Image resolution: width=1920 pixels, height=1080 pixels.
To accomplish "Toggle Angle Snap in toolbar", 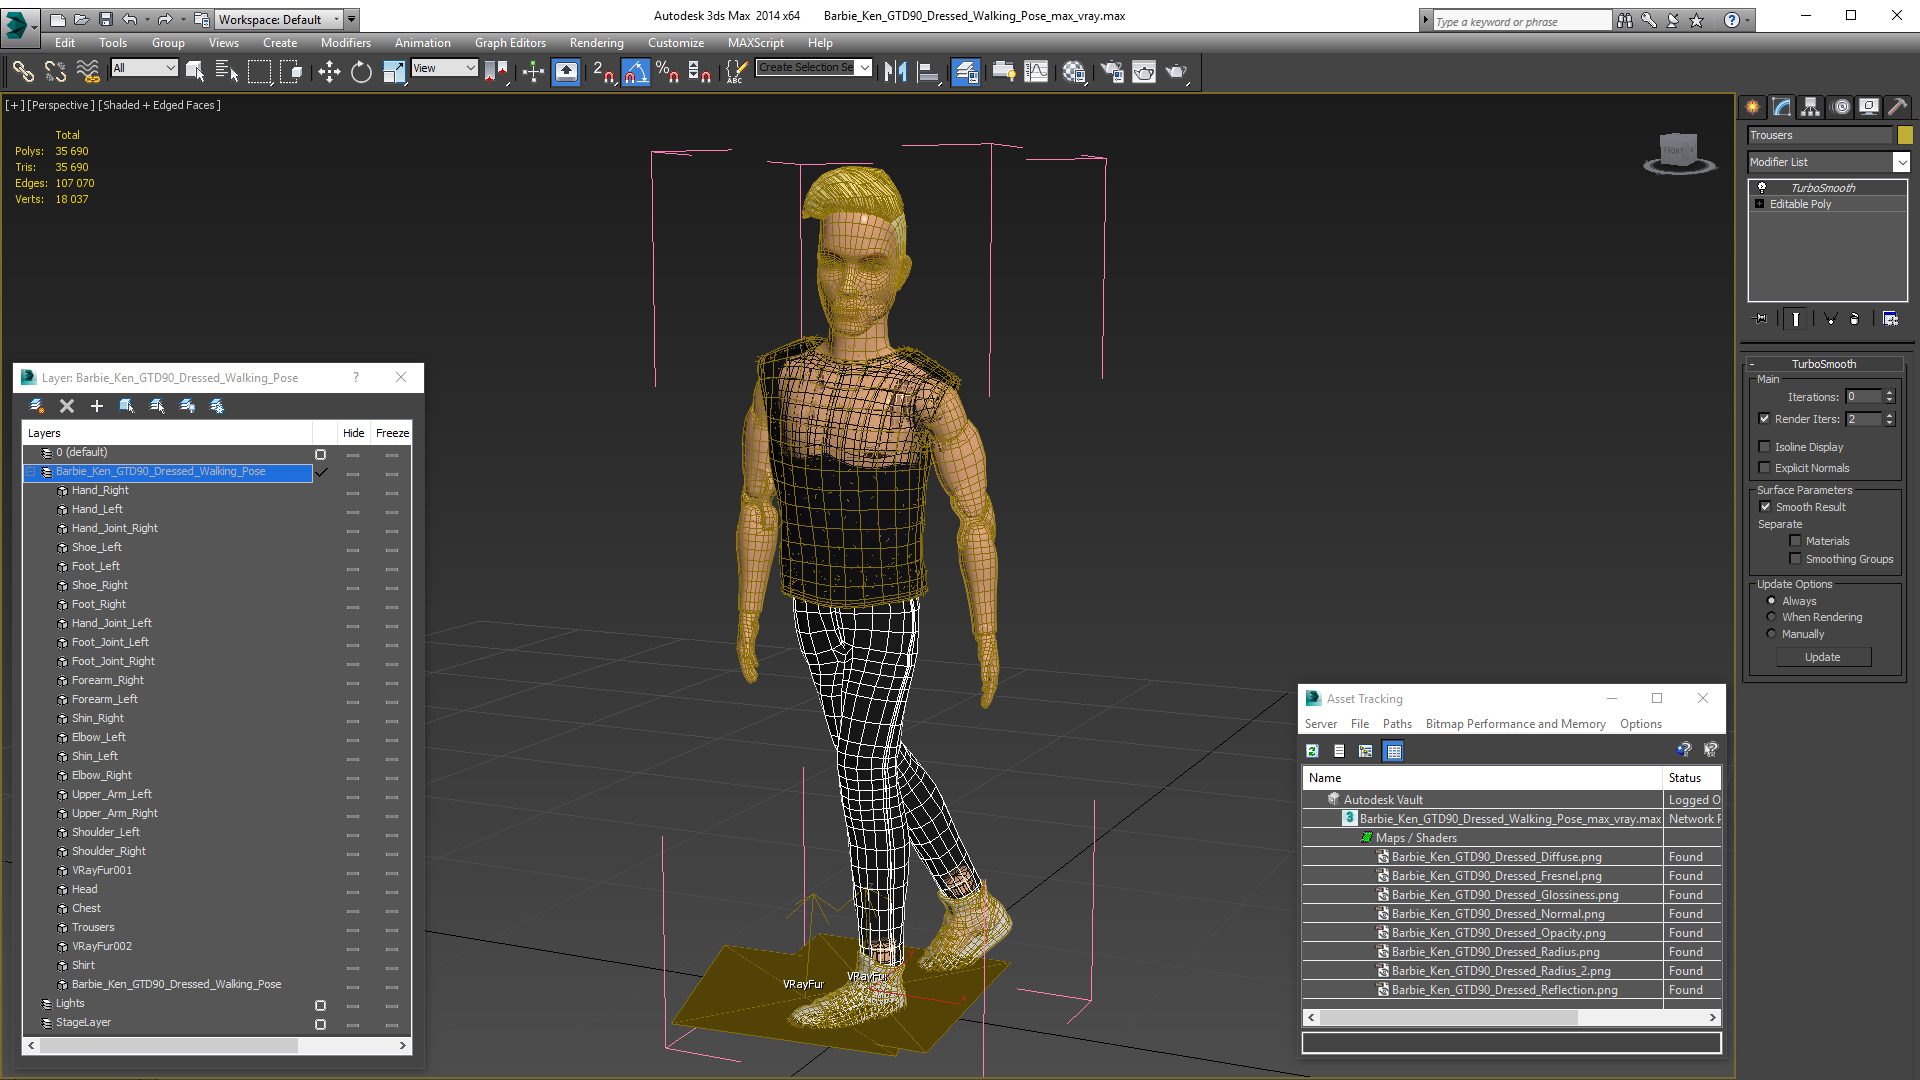I will (x=636, y=71).
